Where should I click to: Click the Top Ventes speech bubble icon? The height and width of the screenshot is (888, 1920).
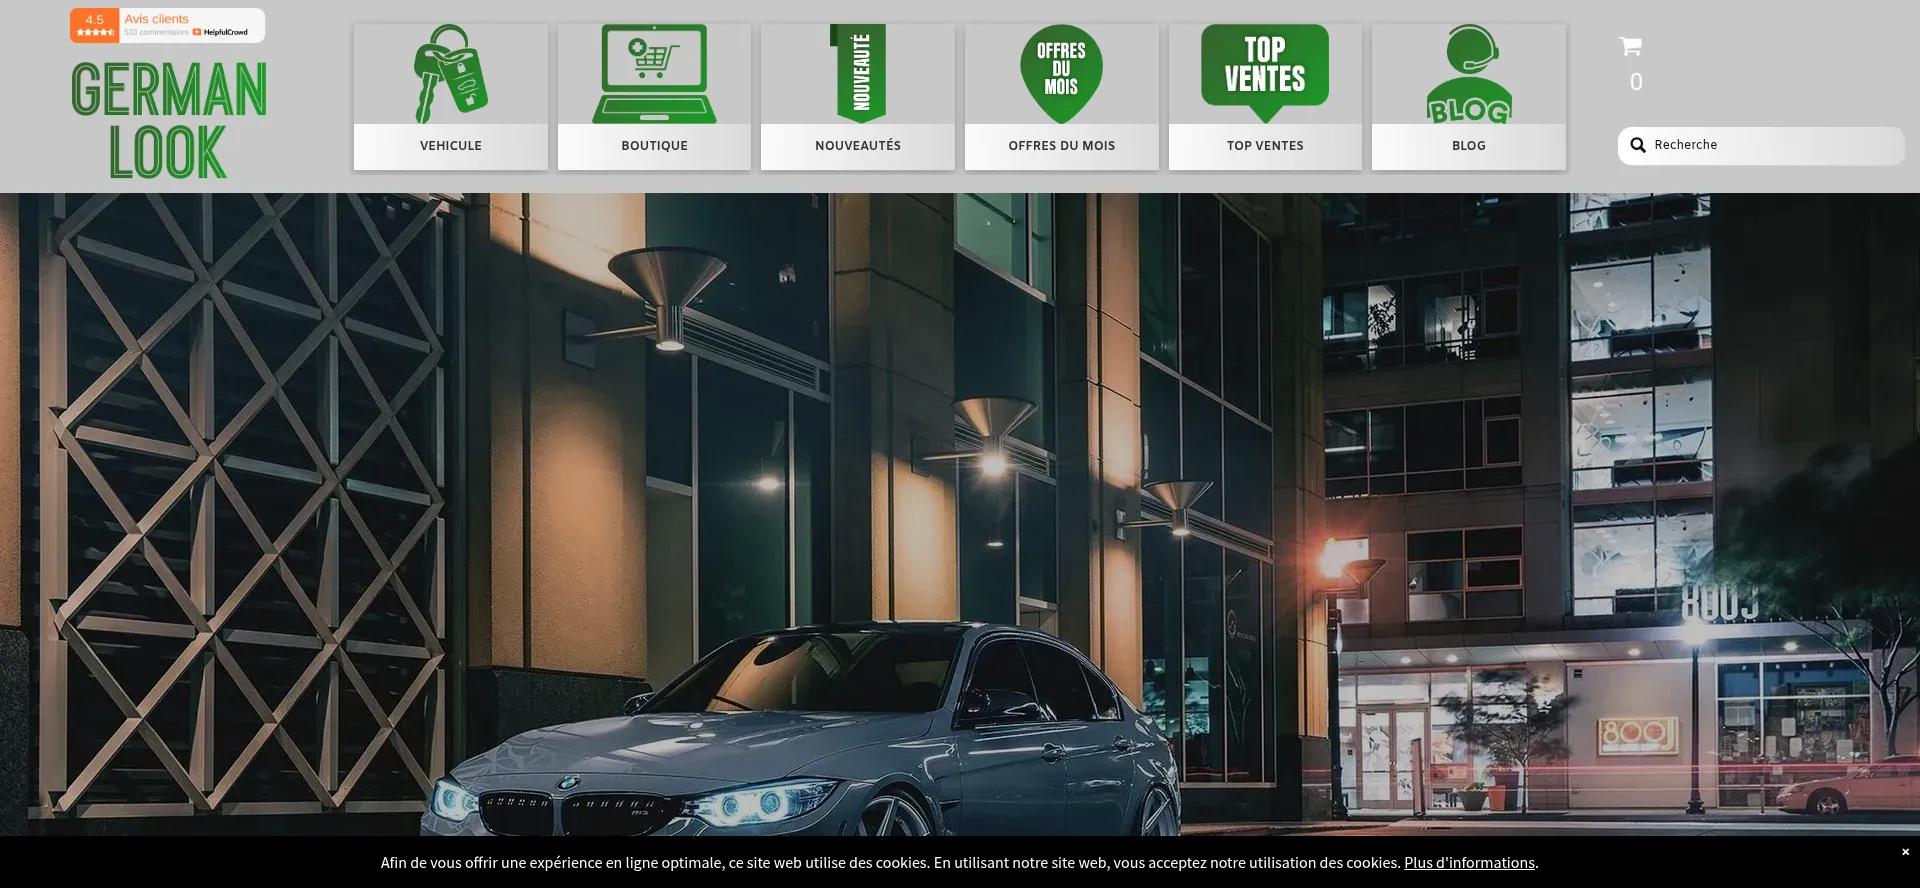[x=1265, y=72]
